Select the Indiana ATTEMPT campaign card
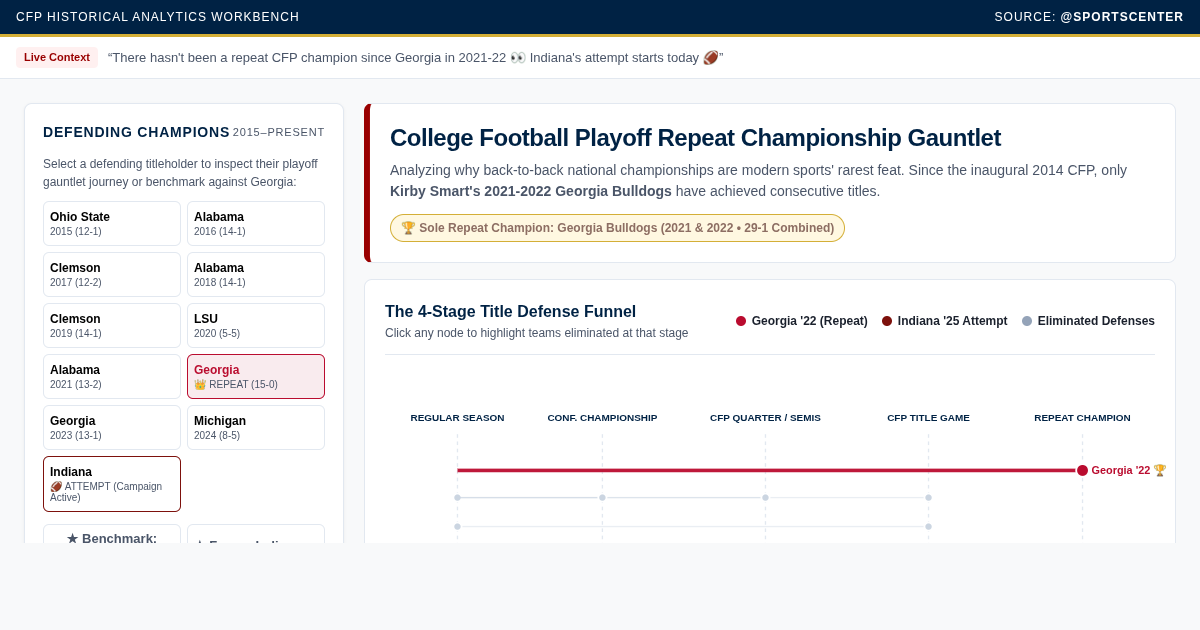1200x630 pixels. click(x=112, y=484)
